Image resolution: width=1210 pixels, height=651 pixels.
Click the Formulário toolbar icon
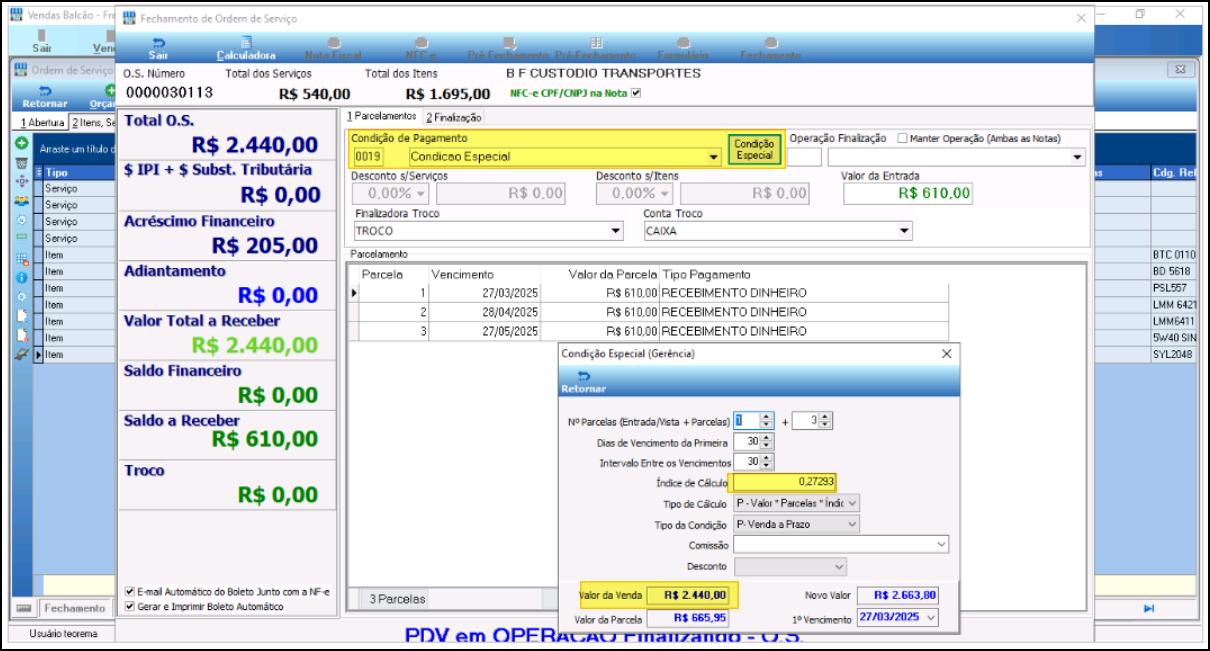pos(682,48)
